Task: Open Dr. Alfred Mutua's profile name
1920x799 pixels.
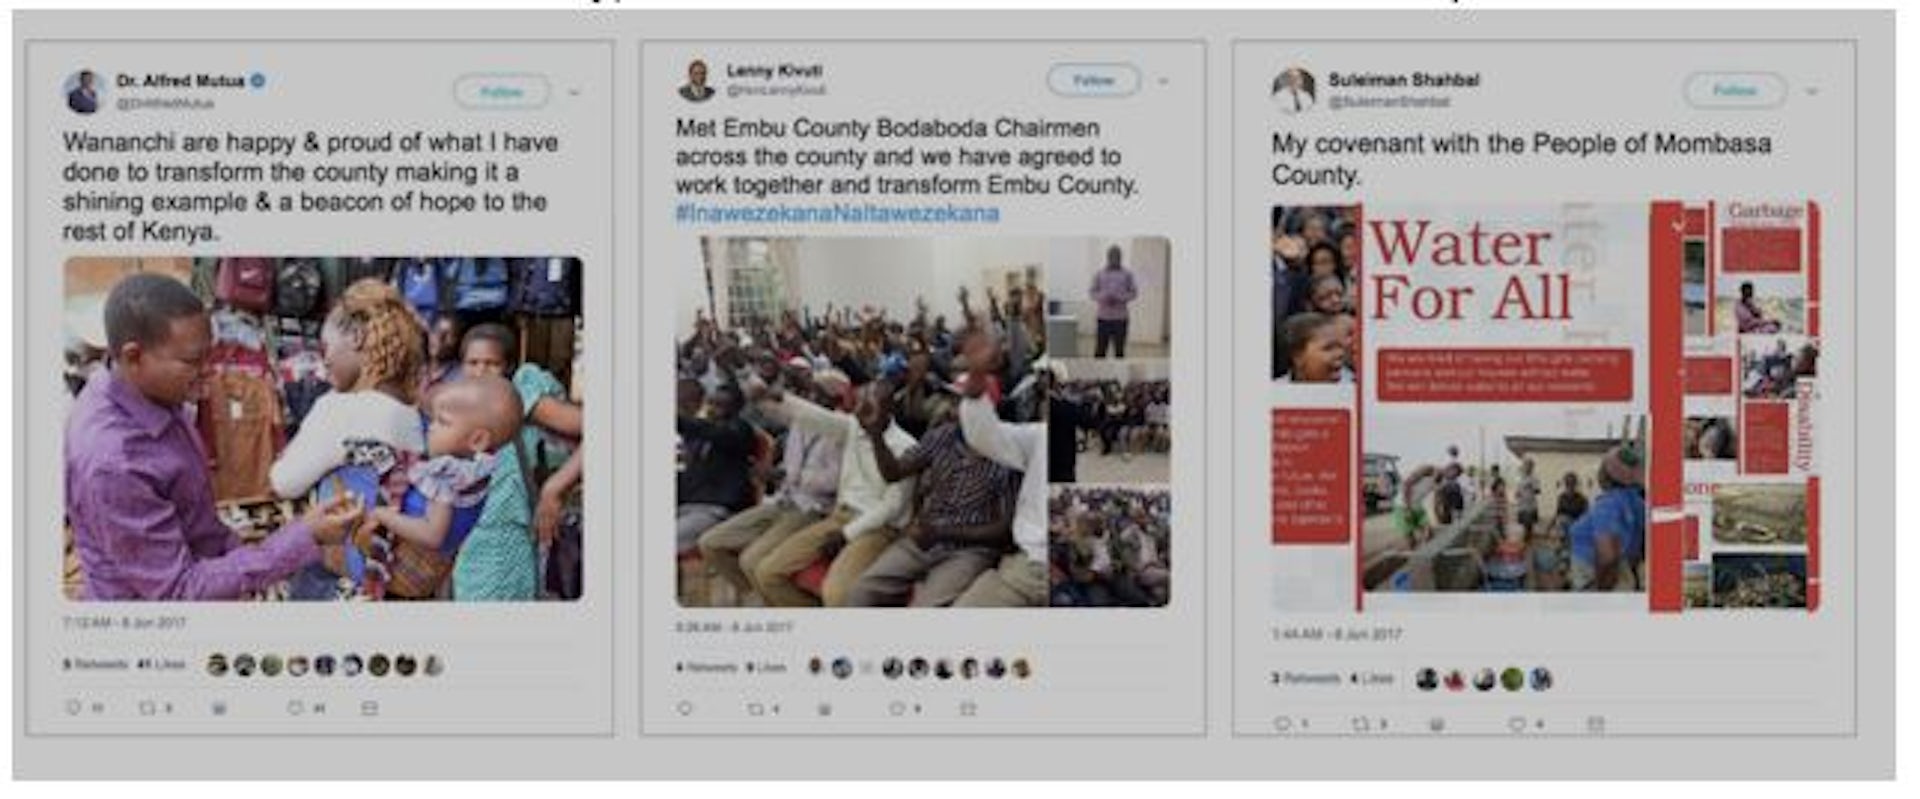Action: click(180, 81)
